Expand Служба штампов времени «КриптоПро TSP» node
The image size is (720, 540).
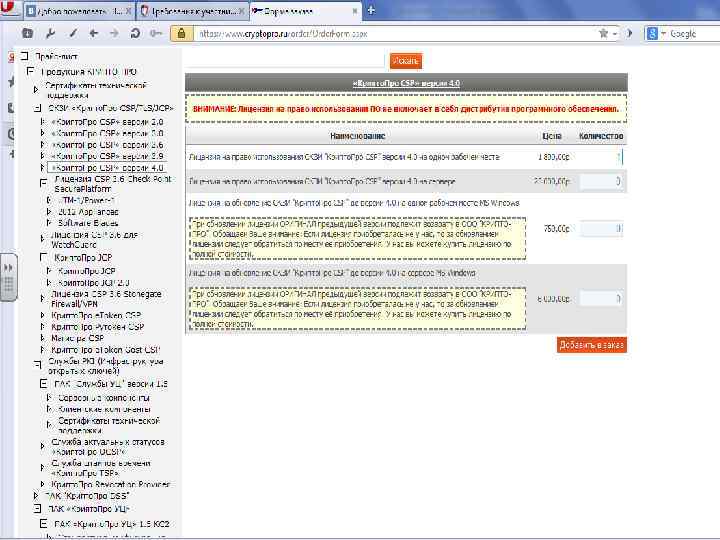point(42,467)
